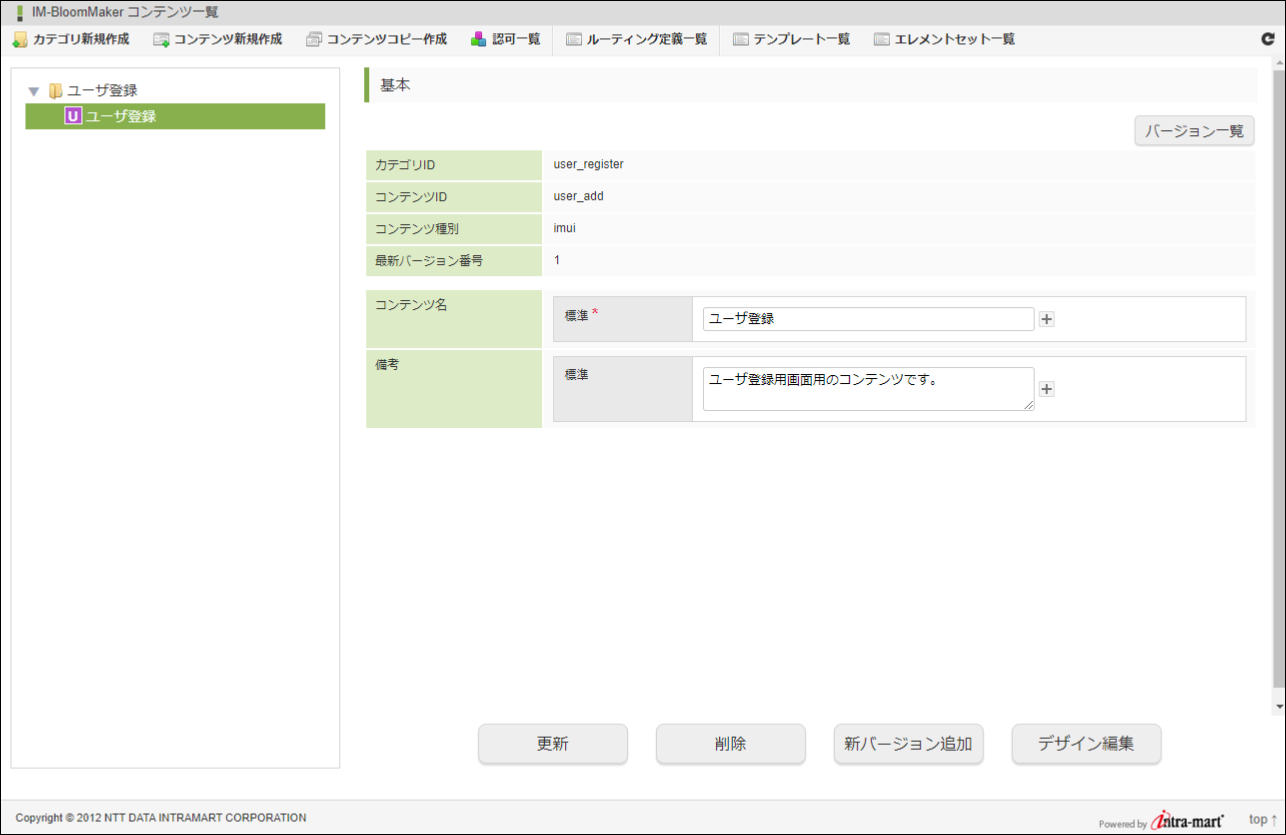This screenshot has width=1286, height=835.
Task: Click the テンプレート一覧 list icon
Action: (741, 40)
